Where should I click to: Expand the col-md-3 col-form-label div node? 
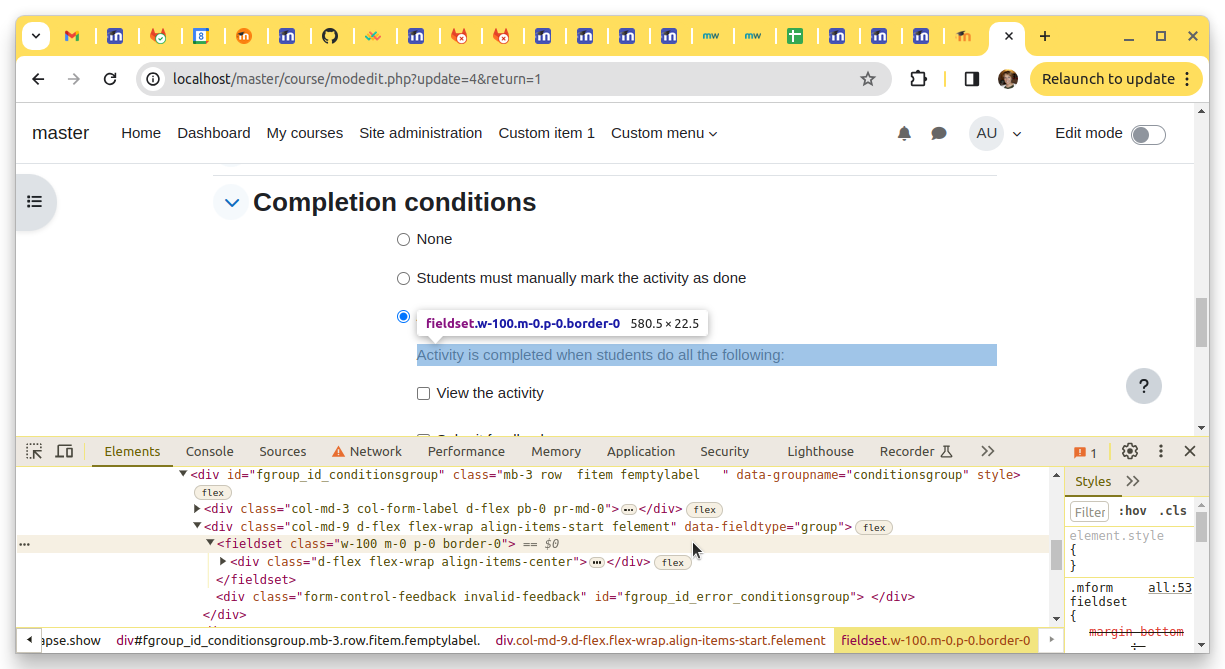[198, 509]
